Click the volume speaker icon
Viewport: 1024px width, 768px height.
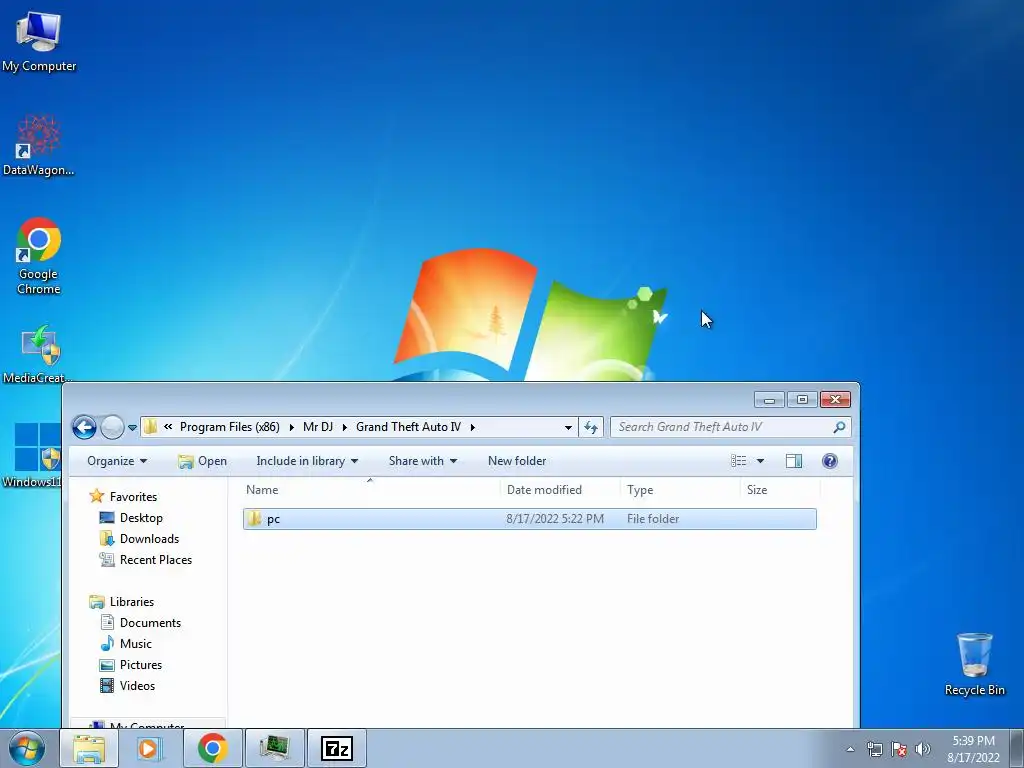tap(922, 749)
